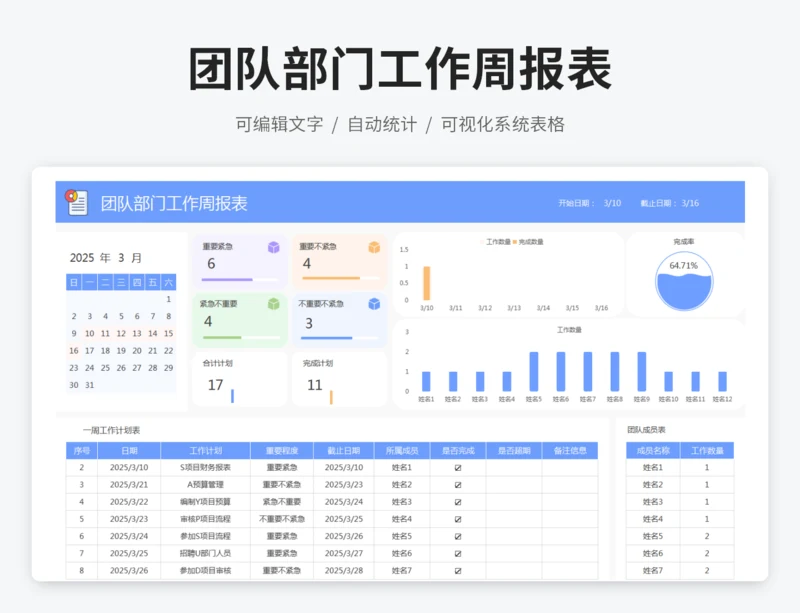Click the 姓名5 bar in 工作数量 chart

coord(534,372)
